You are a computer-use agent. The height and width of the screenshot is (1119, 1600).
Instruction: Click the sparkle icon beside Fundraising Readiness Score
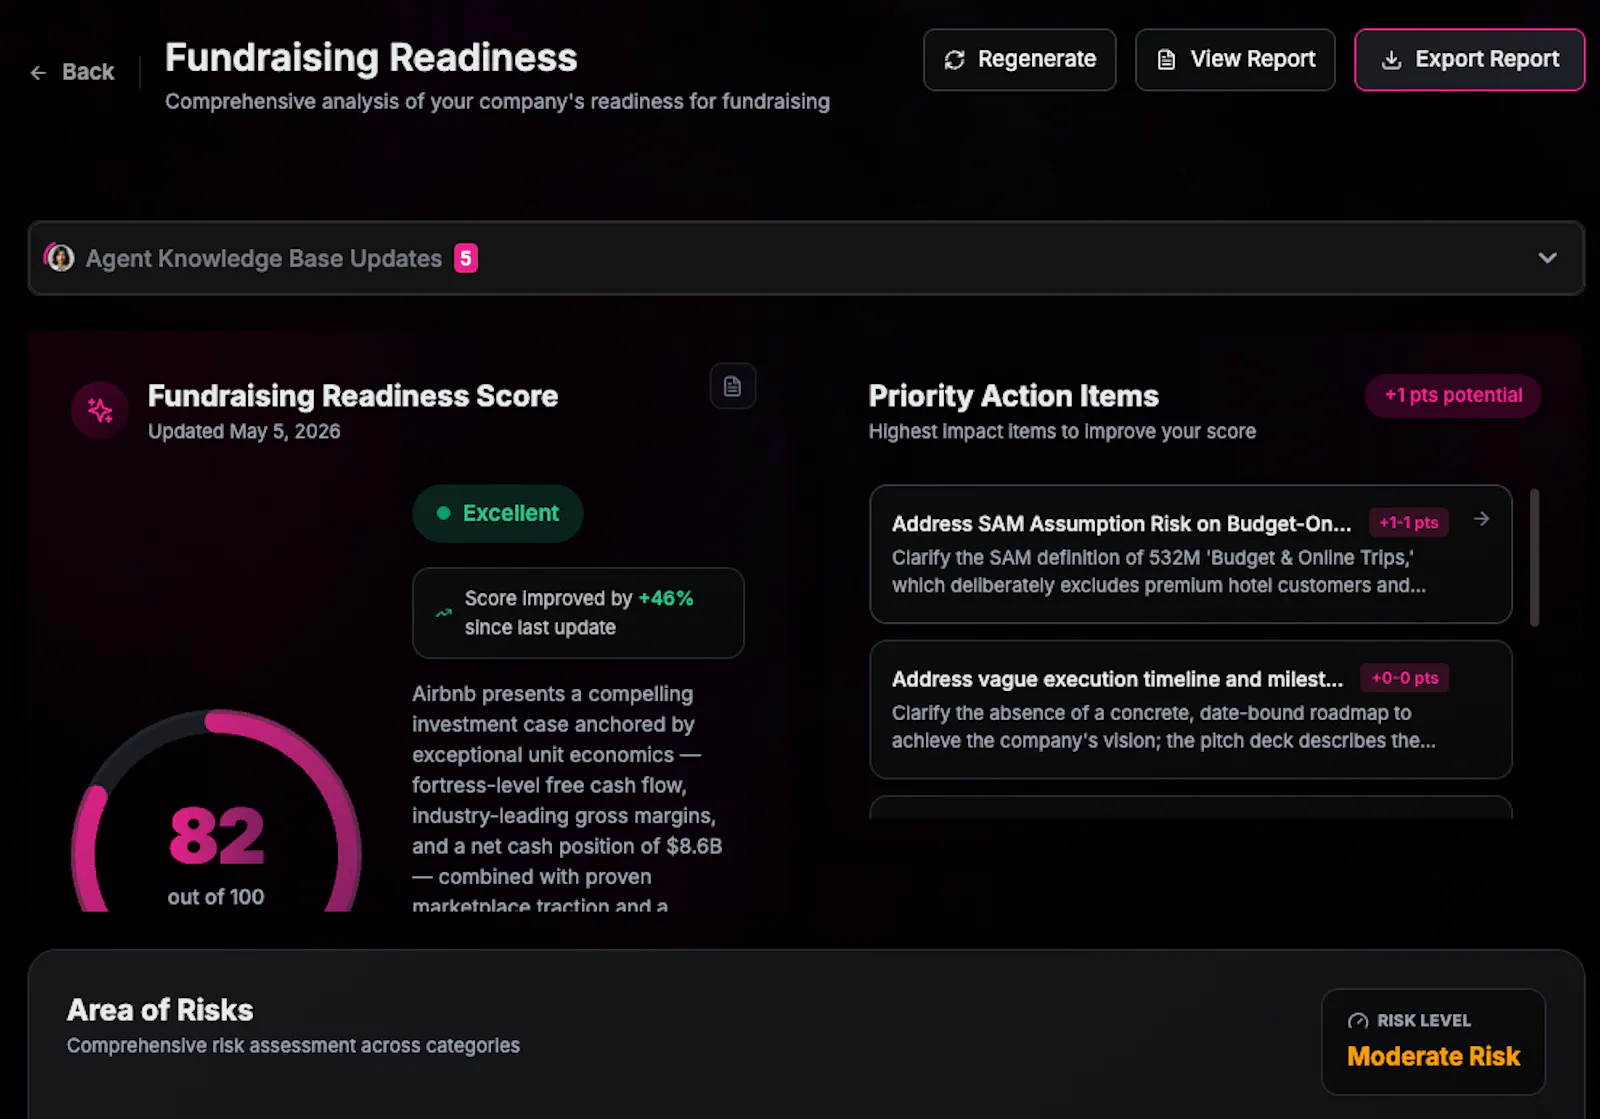[x=100, y=410]
